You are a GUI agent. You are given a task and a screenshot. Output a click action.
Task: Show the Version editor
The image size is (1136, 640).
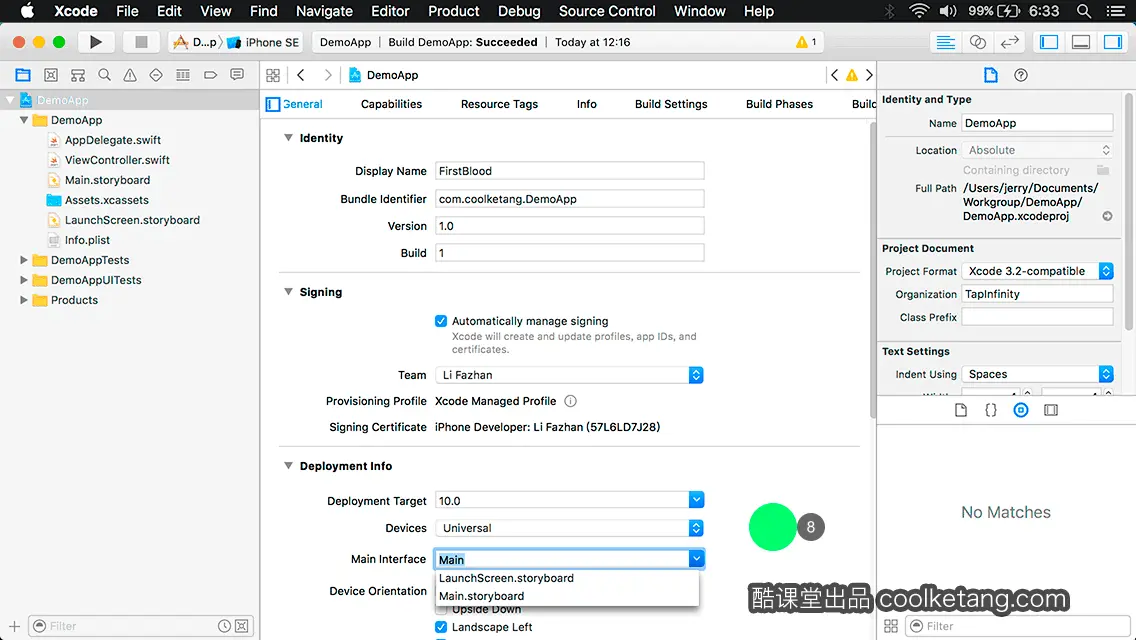pos(1009,42)
